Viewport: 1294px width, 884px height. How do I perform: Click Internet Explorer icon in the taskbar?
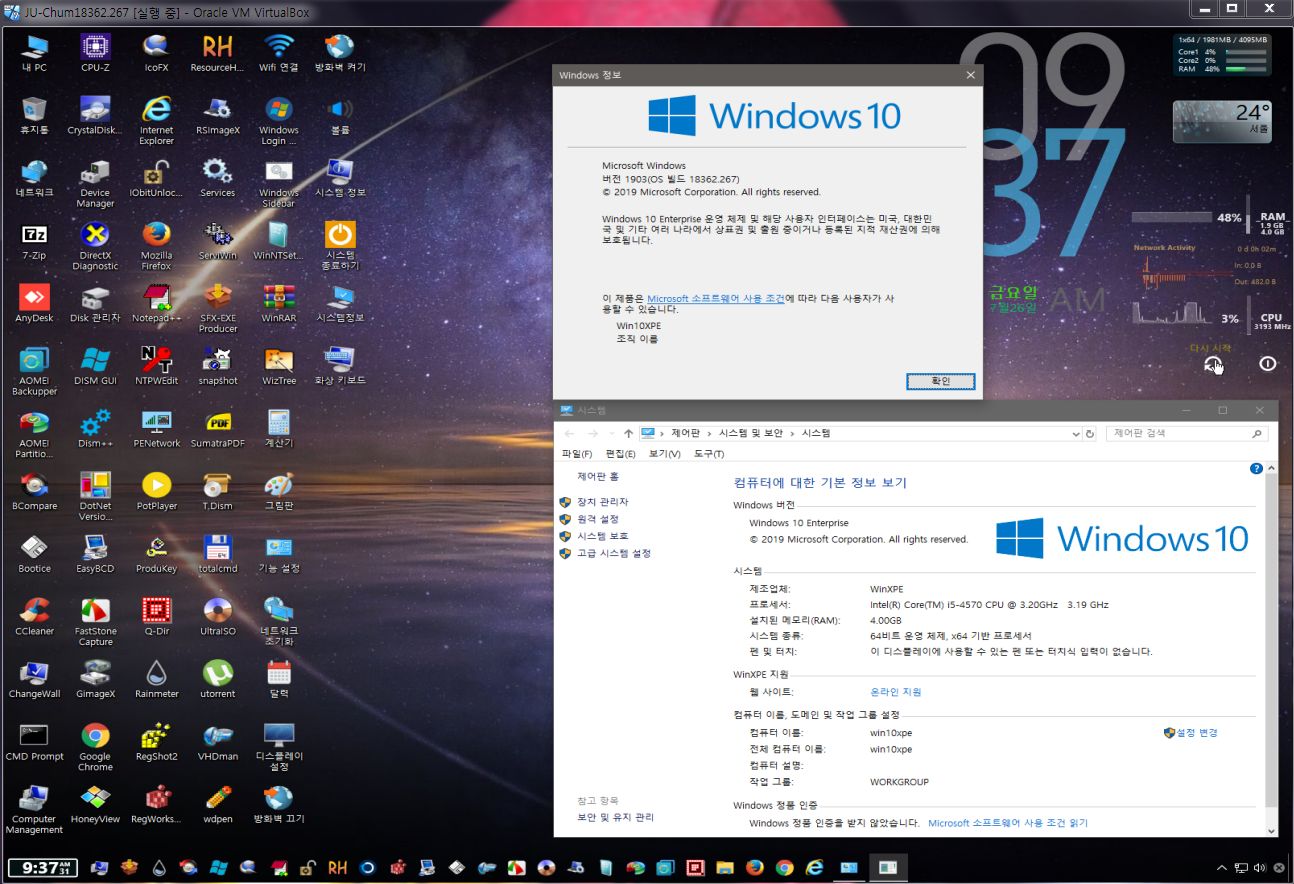pos(815,868)
